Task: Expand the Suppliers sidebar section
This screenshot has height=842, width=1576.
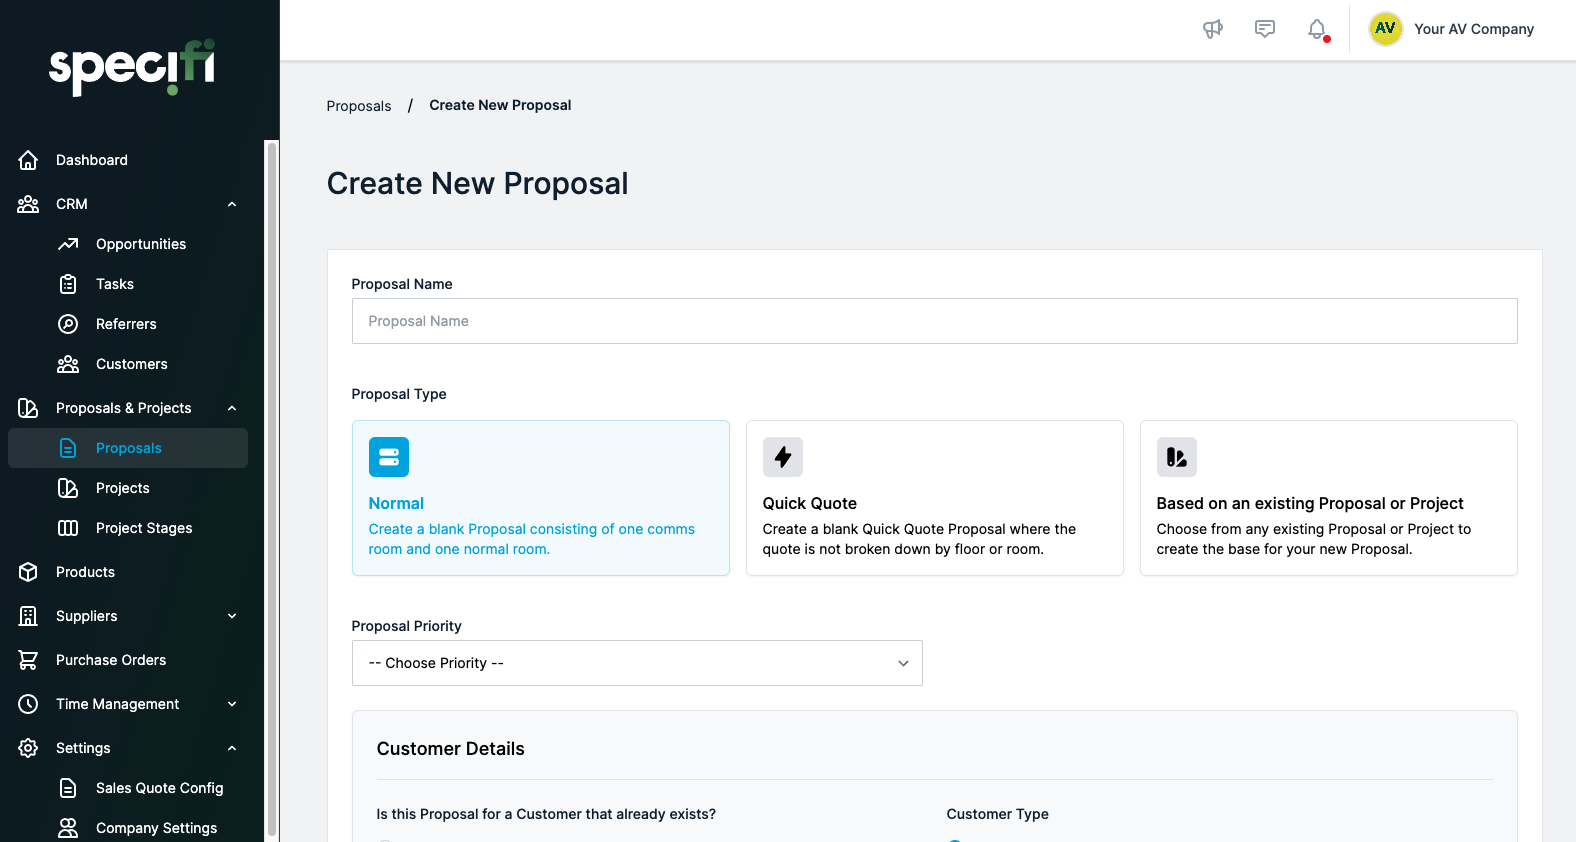Action: [x=232, y=616]
